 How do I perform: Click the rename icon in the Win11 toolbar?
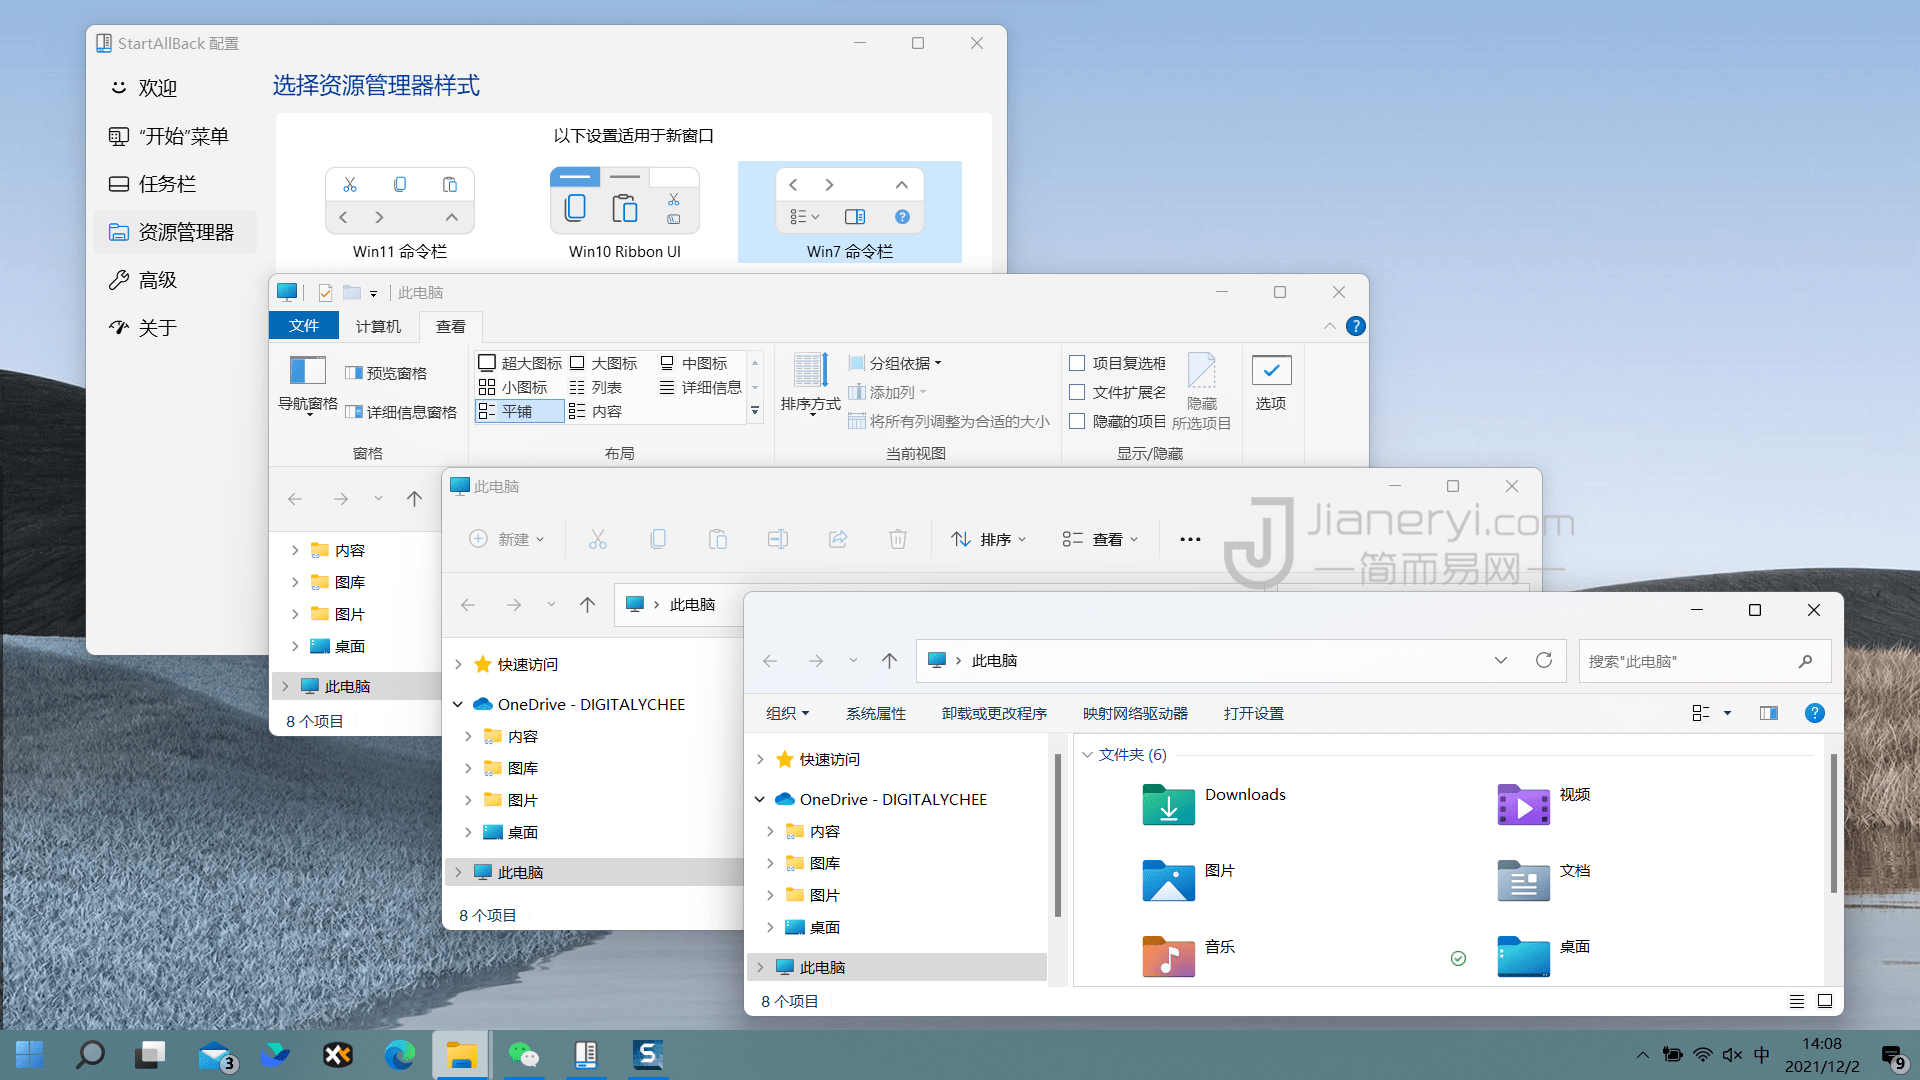click(777, 538)
